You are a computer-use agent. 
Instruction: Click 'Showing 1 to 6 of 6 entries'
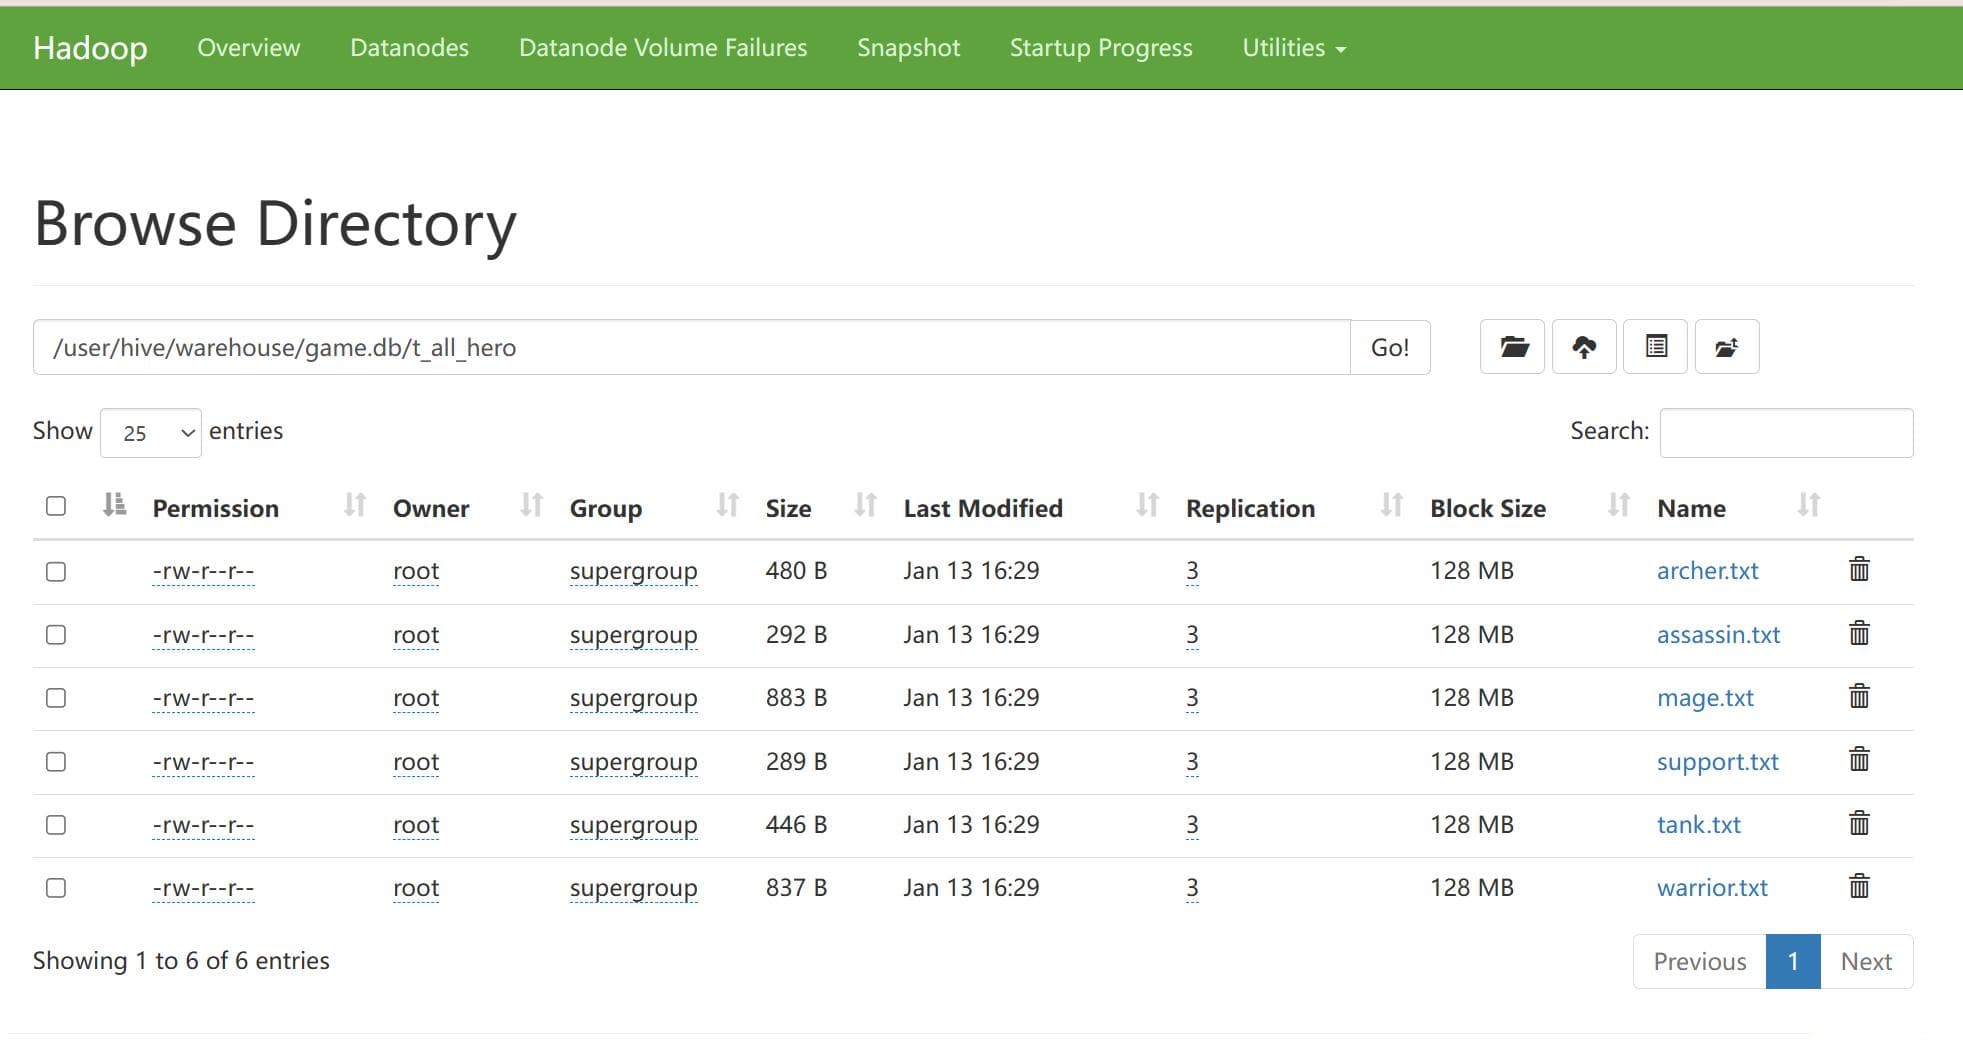pos(181,961)
